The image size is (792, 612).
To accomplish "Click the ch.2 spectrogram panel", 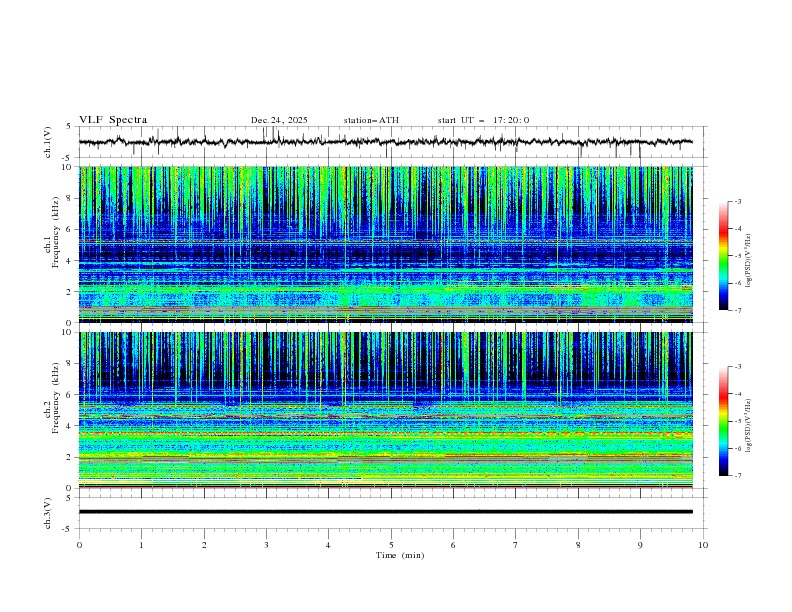I will click(x=386, y=410).
